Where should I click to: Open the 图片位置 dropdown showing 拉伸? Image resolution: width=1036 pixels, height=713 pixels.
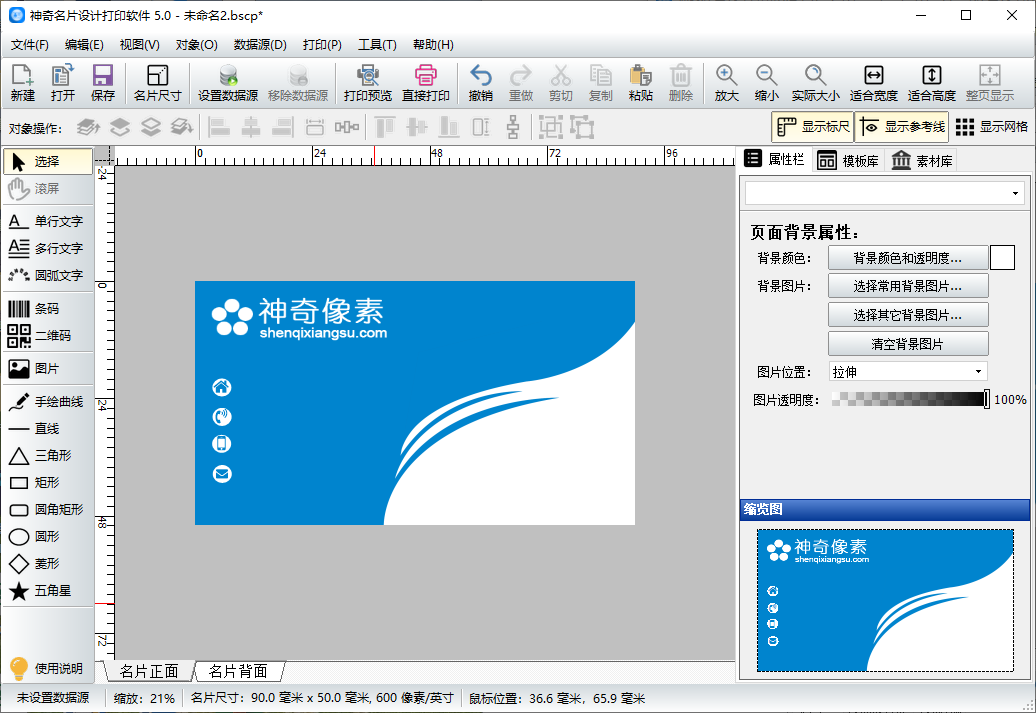click(x=907, y=372)
